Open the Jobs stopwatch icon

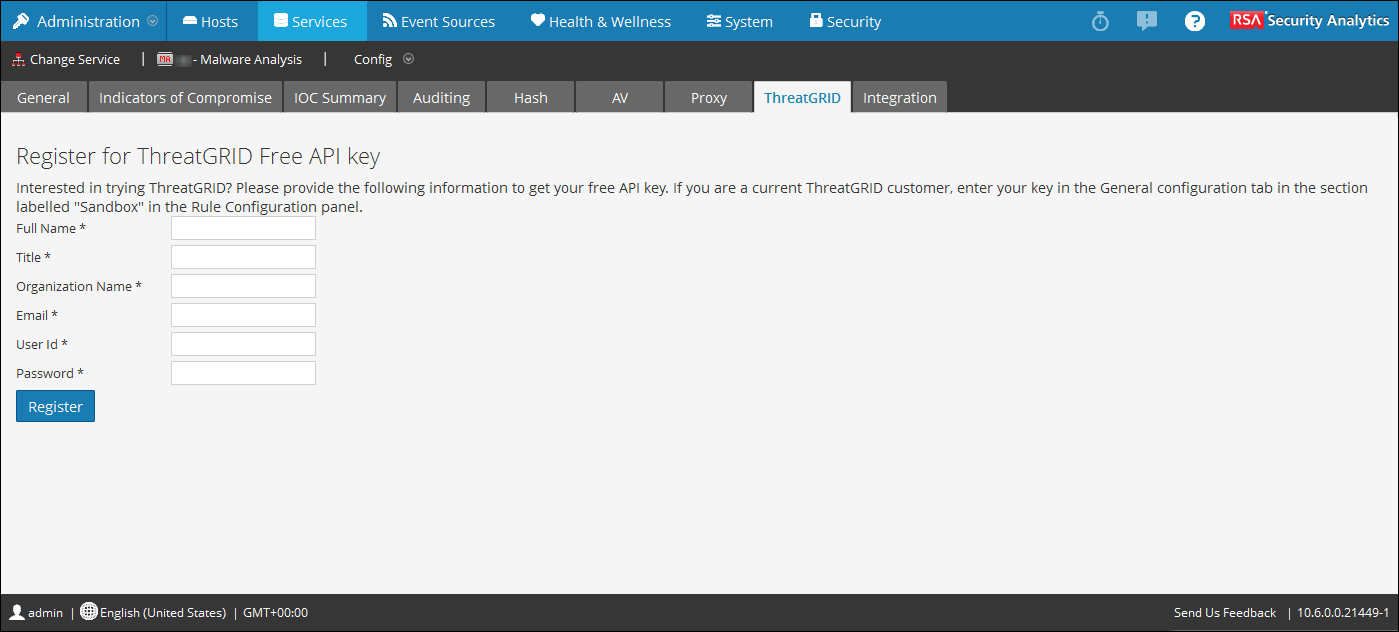1099,20
